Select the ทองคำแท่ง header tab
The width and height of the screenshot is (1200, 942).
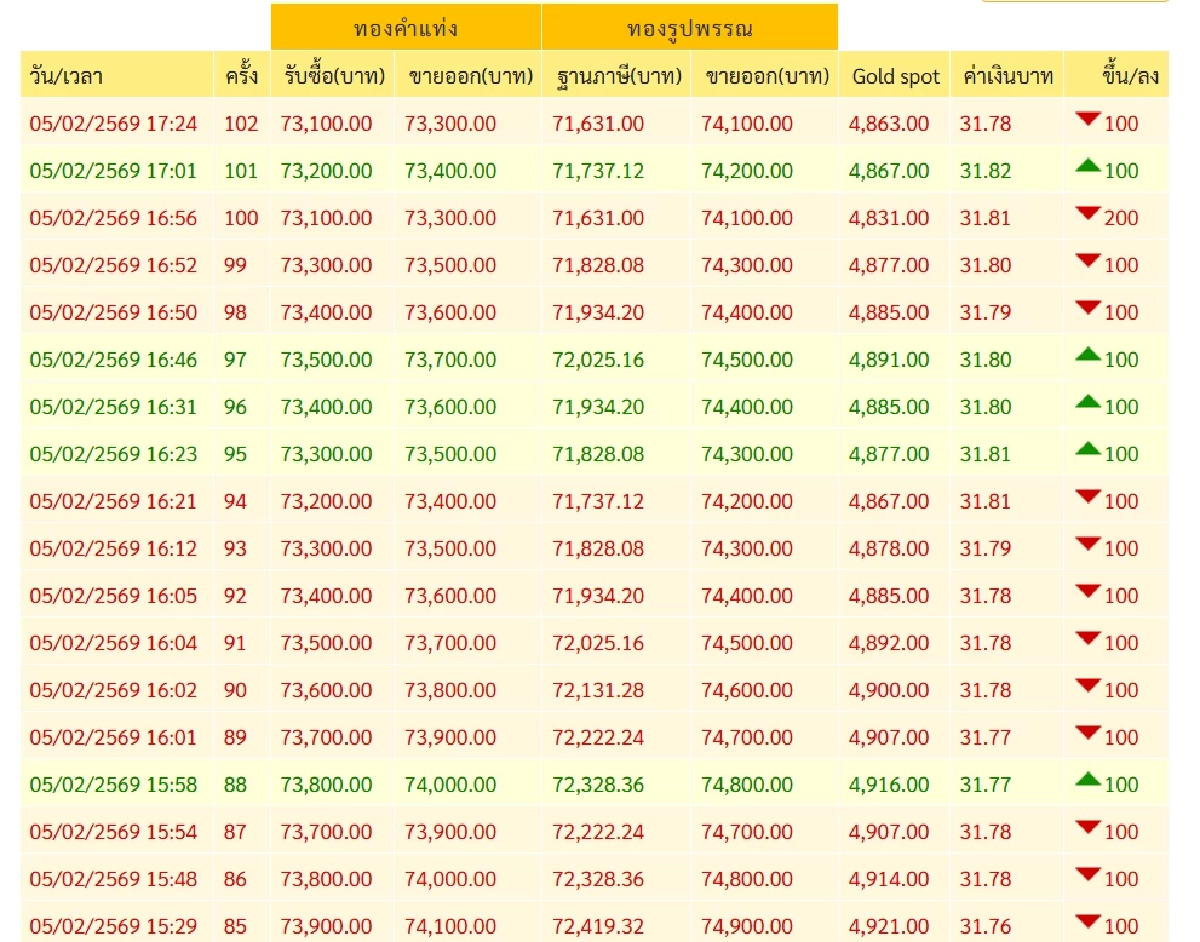405,28
